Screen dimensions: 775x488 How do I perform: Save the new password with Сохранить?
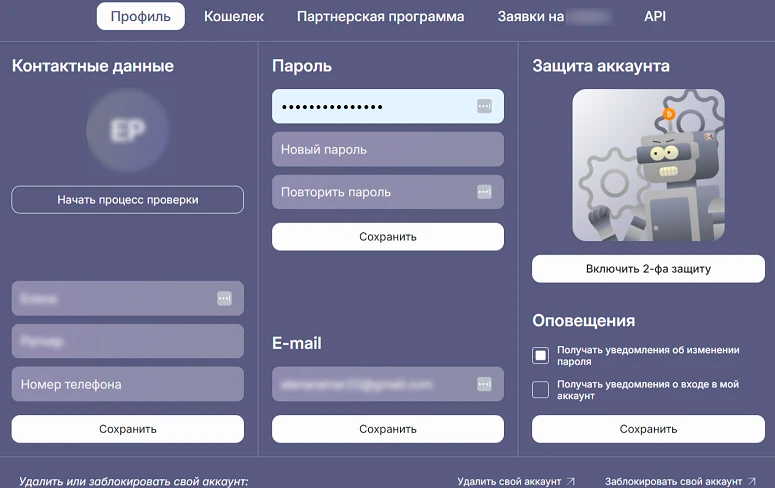pos(388,237)
